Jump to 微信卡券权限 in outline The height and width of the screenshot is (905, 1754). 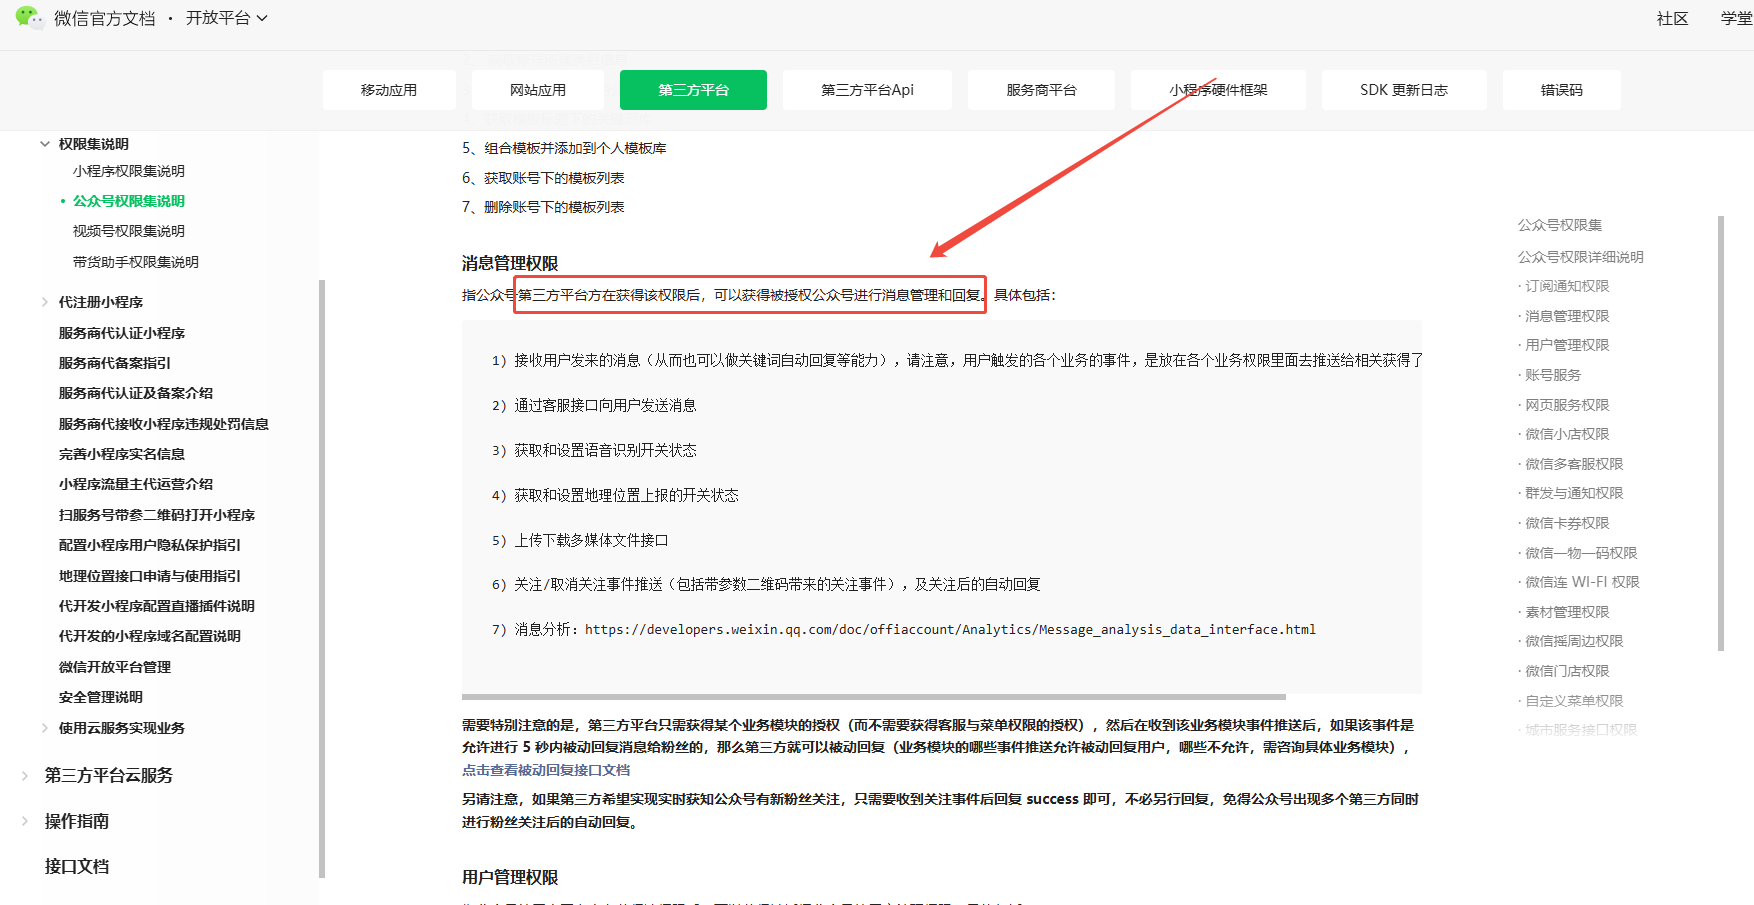tap(1567, 523)
